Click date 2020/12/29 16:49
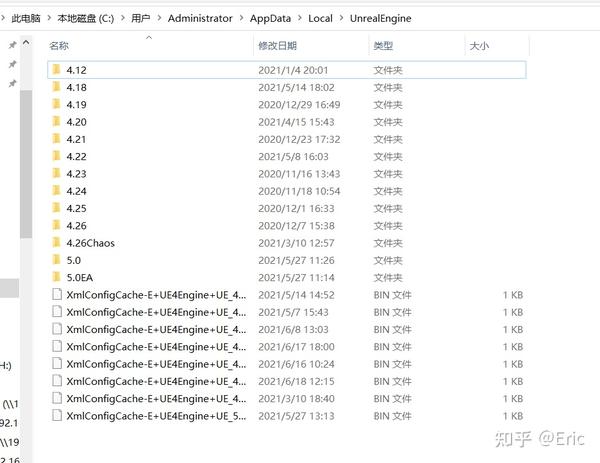Image resolution: width=600 pixels, height=463 pixels. [x=299, y=104]
